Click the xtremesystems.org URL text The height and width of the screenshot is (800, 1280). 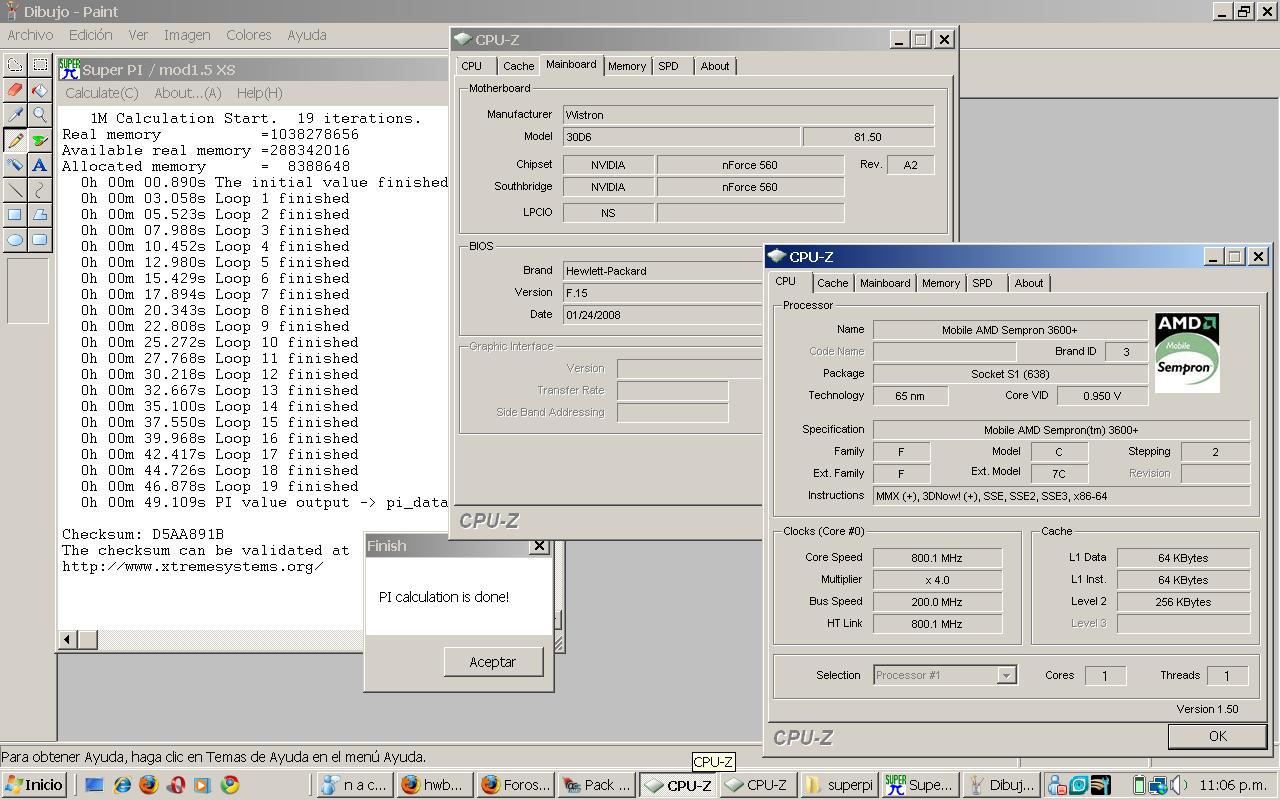pos(193,566)
